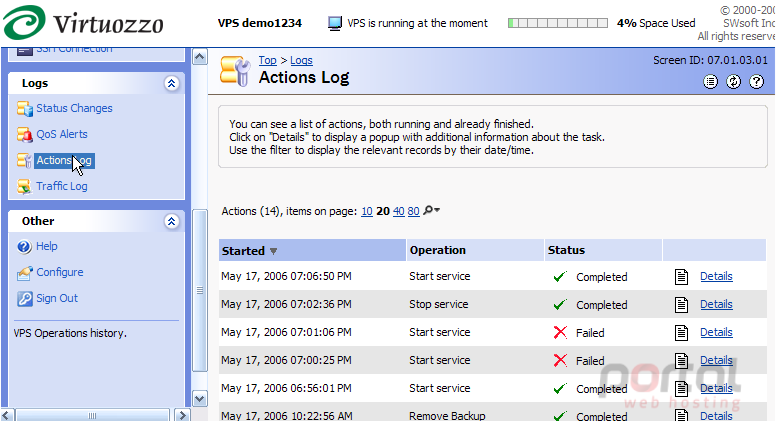The height and width of the screenshot is (422, 776).
Task: Open Configure from the Other panel
Action: [x=60, y=273]
